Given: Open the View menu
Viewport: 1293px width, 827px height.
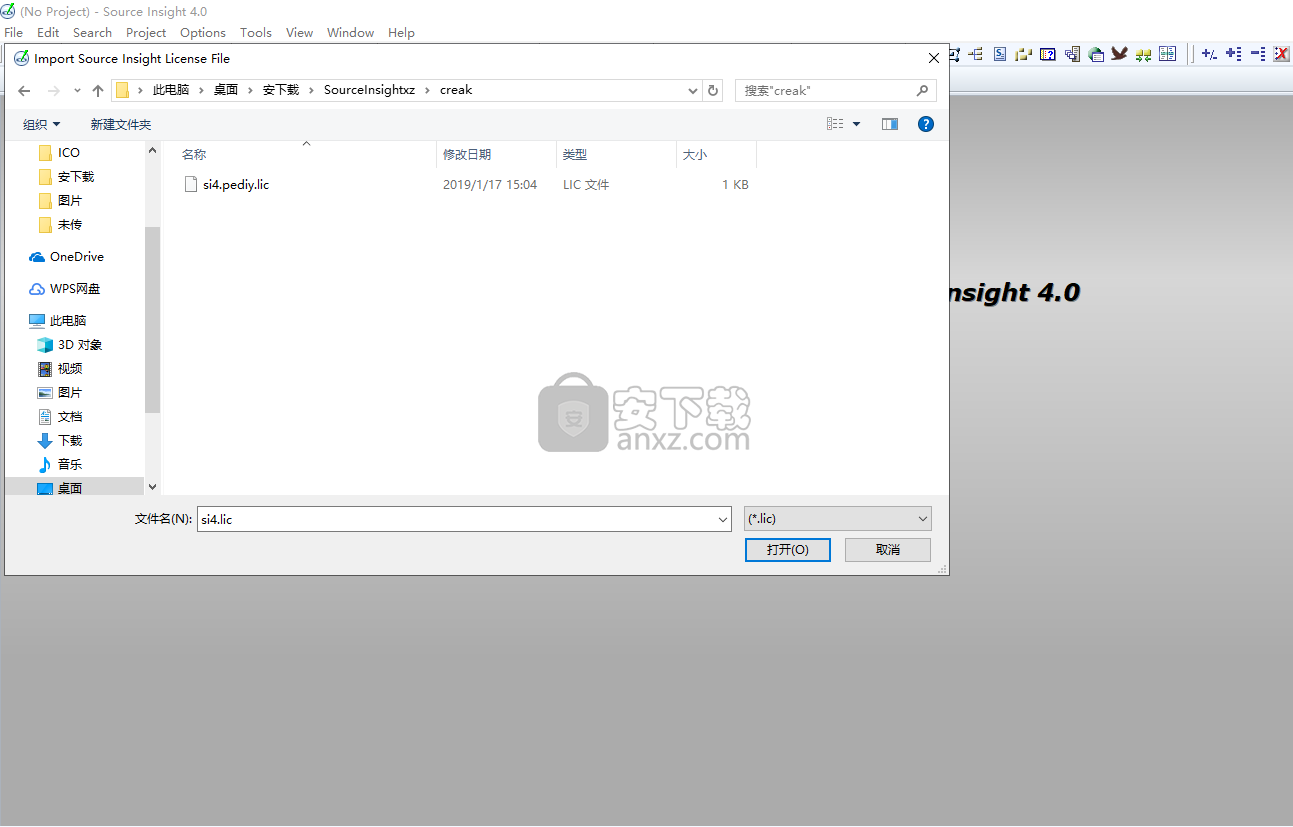Looking at the screenshot, I should [300, 32].
